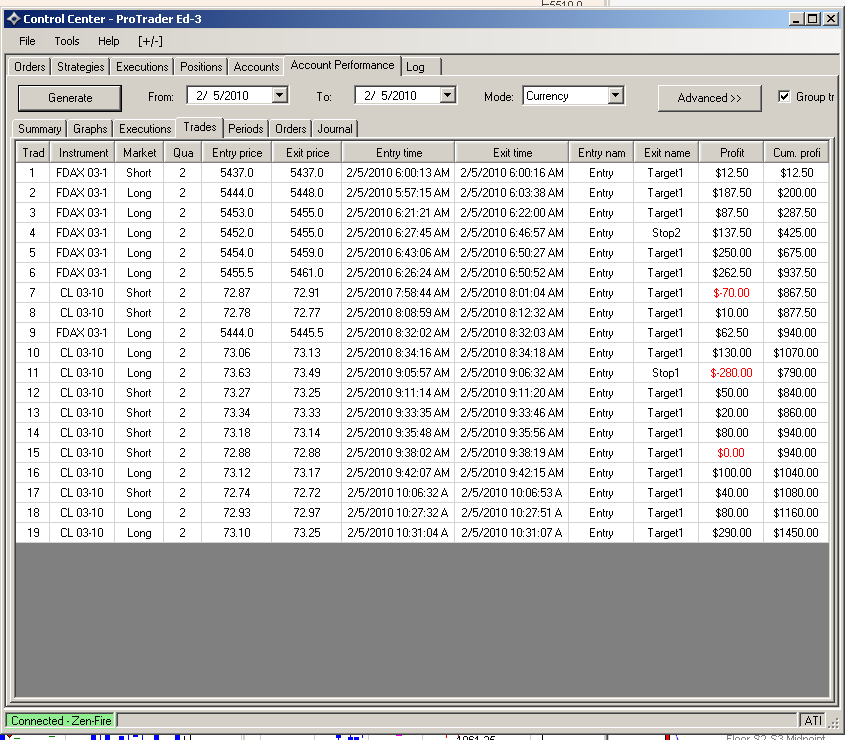The height and width of the screenshot is (740, 845).
Task: Sort by the Trad column header
Action: click(33, 153)
